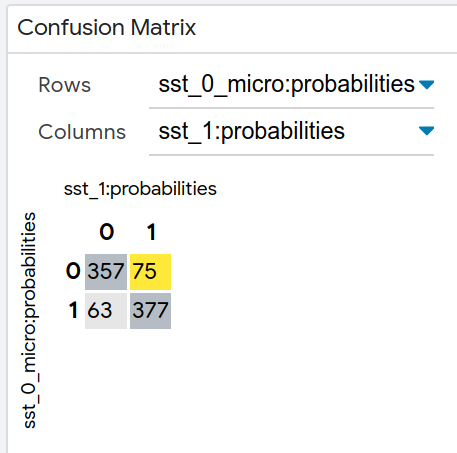The height and width of the screenshot is (453, 457).
Task: Select row header 1 in the matrix
Action: [73, 310]
